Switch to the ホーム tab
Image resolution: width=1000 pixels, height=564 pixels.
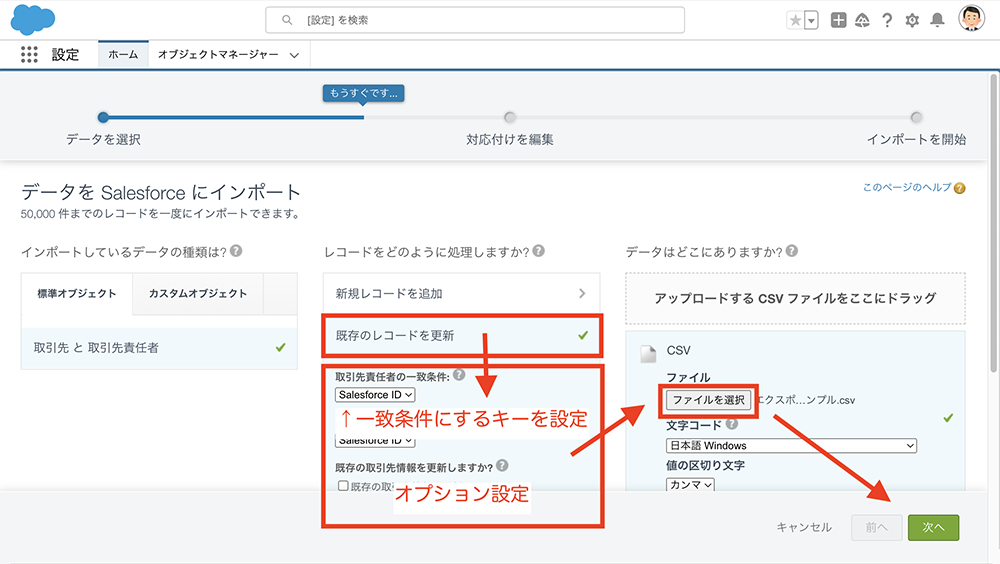pyautogui.click(x=123, y=54)
